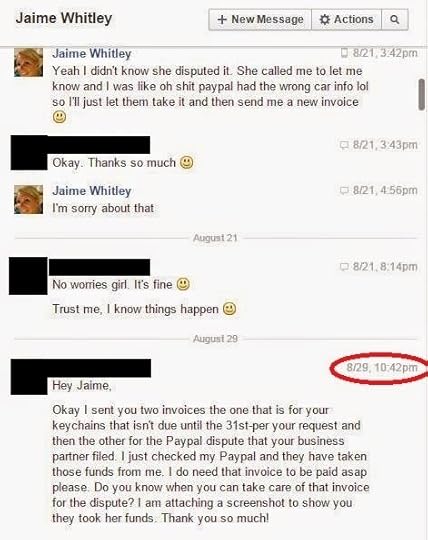Click the chat icon beside 8/21, 4:56pm
The height and width of the screenshot is (540, 428).
[344, 190]
